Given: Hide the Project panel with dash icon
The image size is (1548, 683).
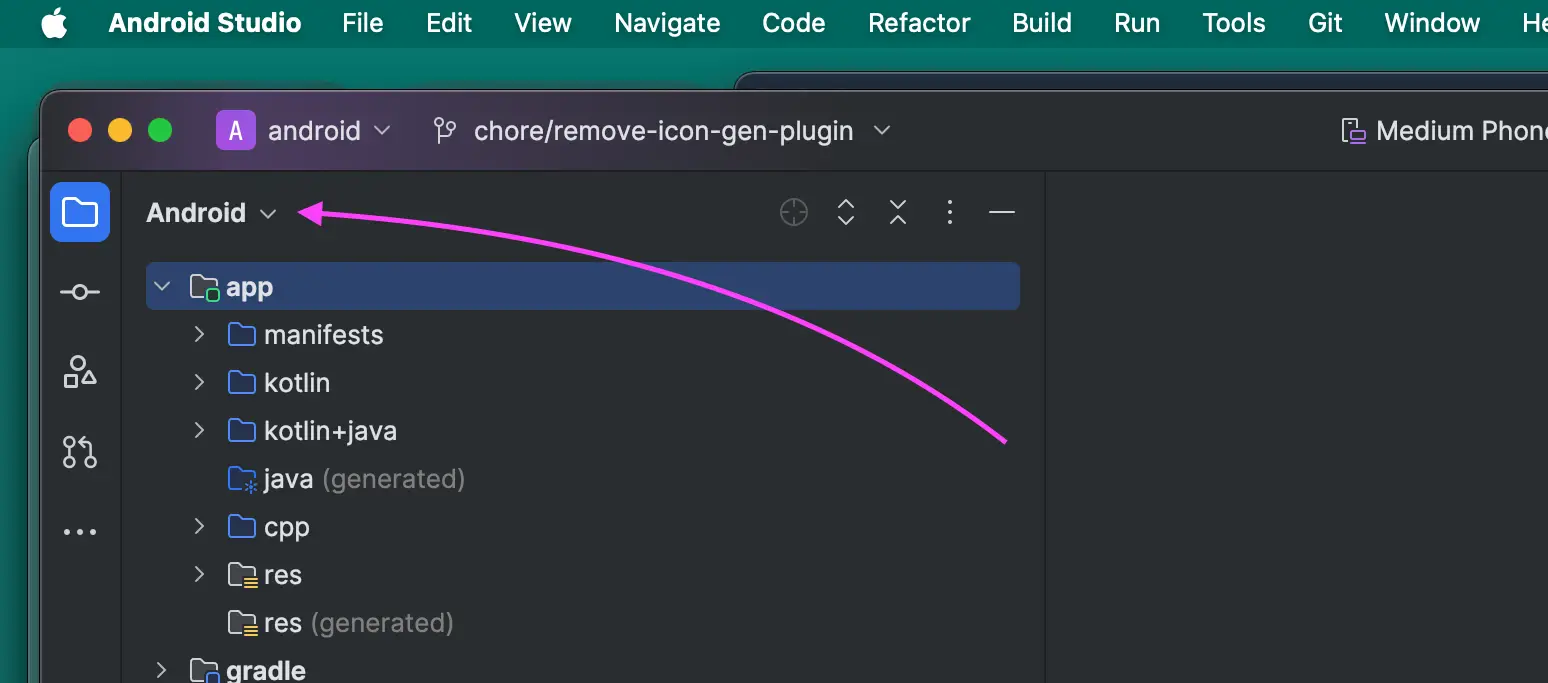Looking at the screenshot, I should point(1002,212).
